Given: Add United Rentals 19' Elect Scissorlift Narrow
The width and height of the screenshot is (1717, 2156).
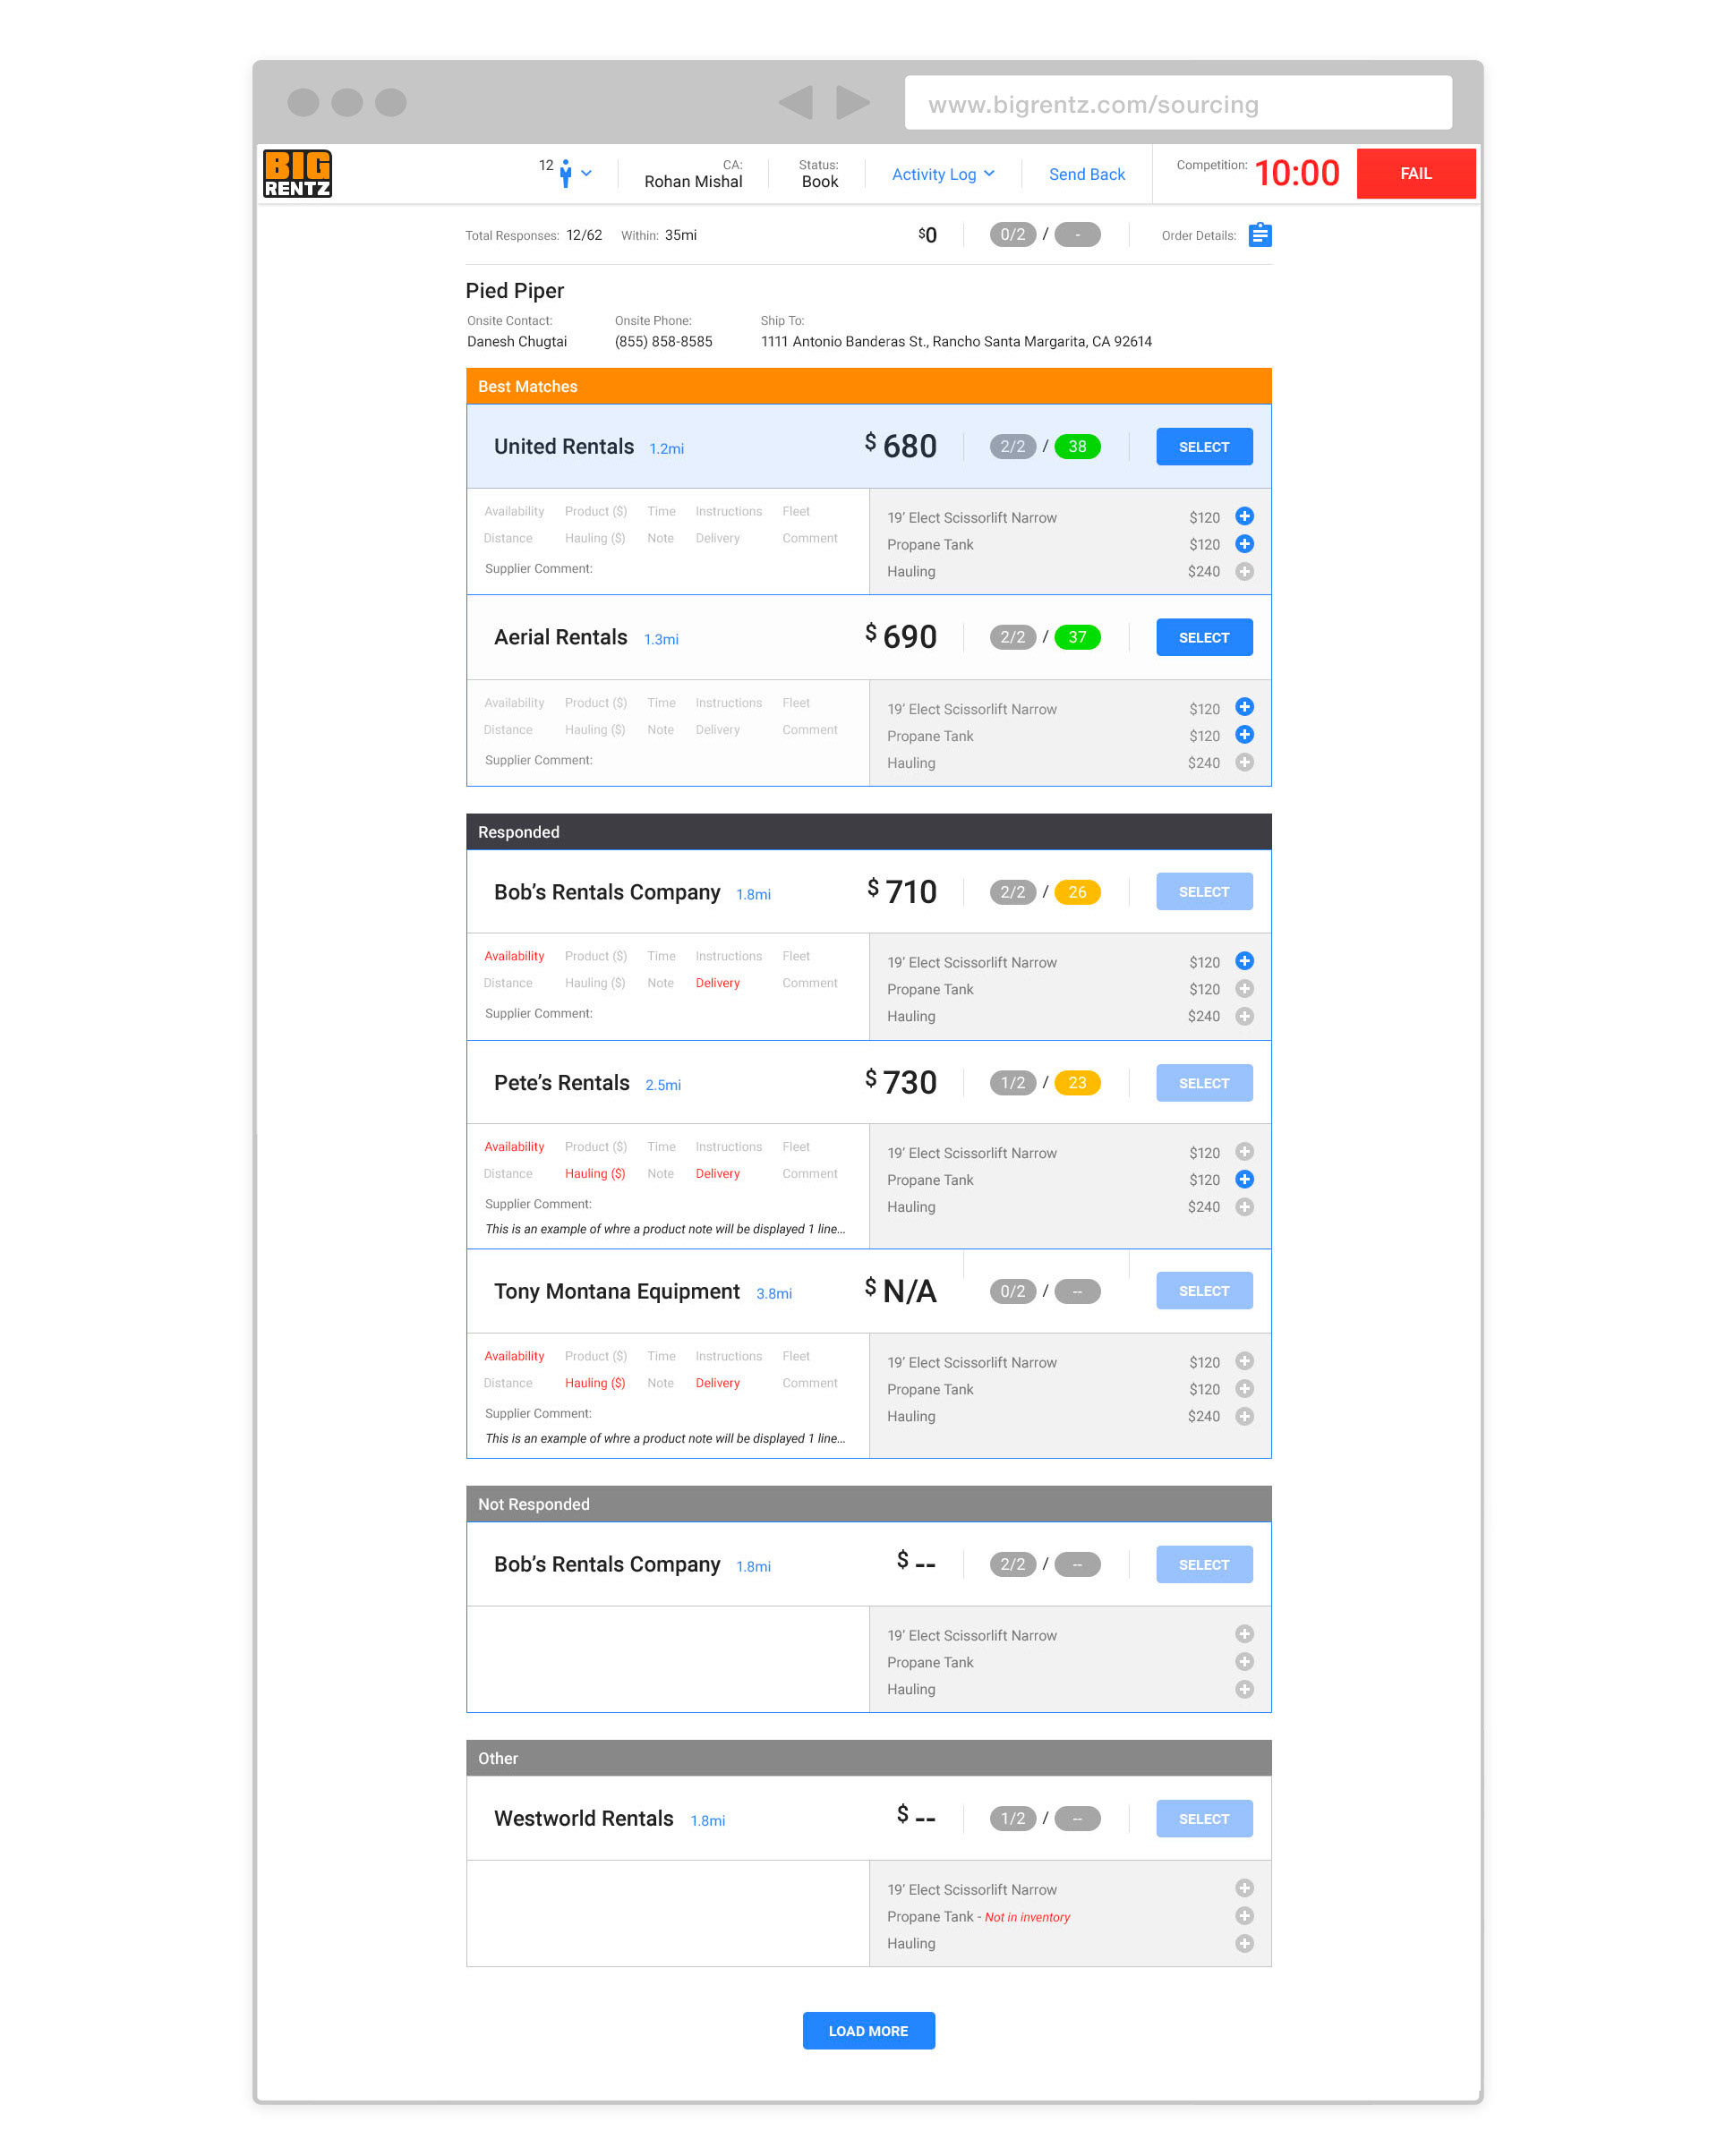Looking at the screenshot, I should click(1244, 516).
